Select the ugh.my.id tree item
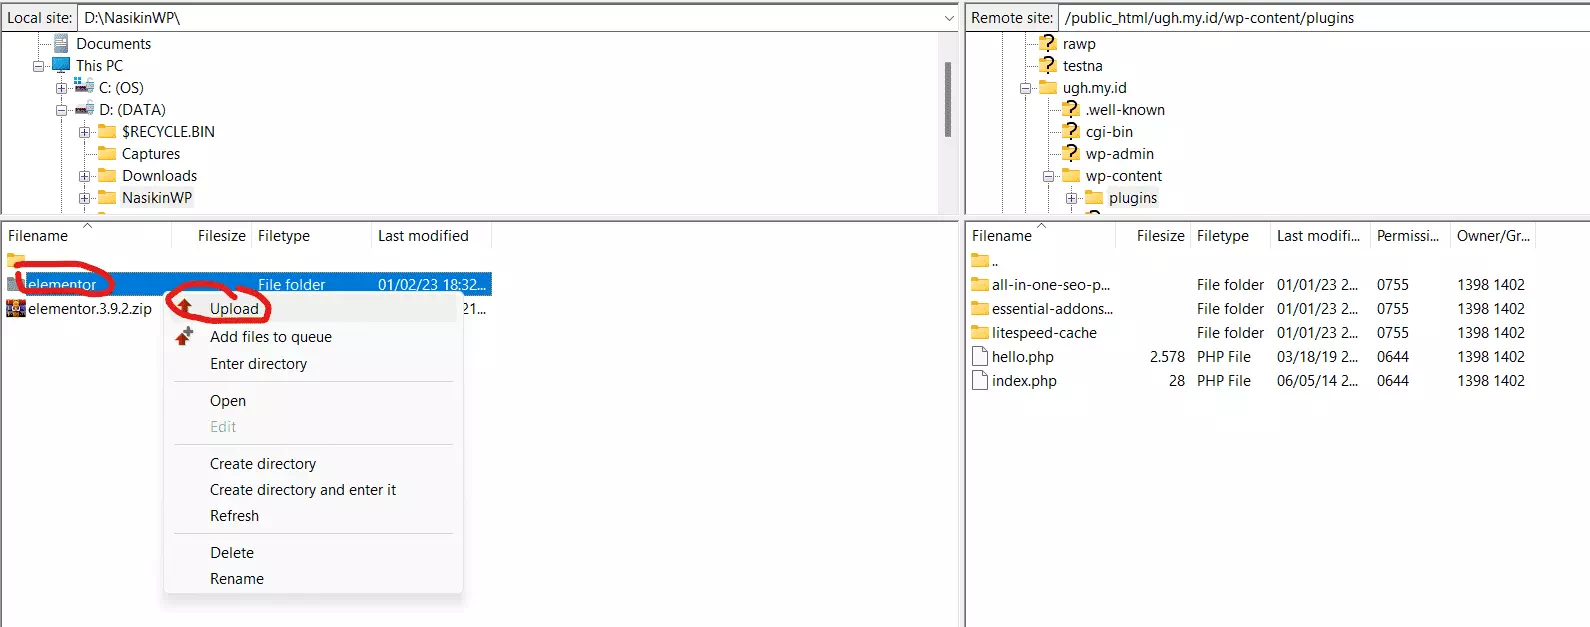This screenshot has height=627, width=1590. pyautogui.click(x=1094, y=88)
